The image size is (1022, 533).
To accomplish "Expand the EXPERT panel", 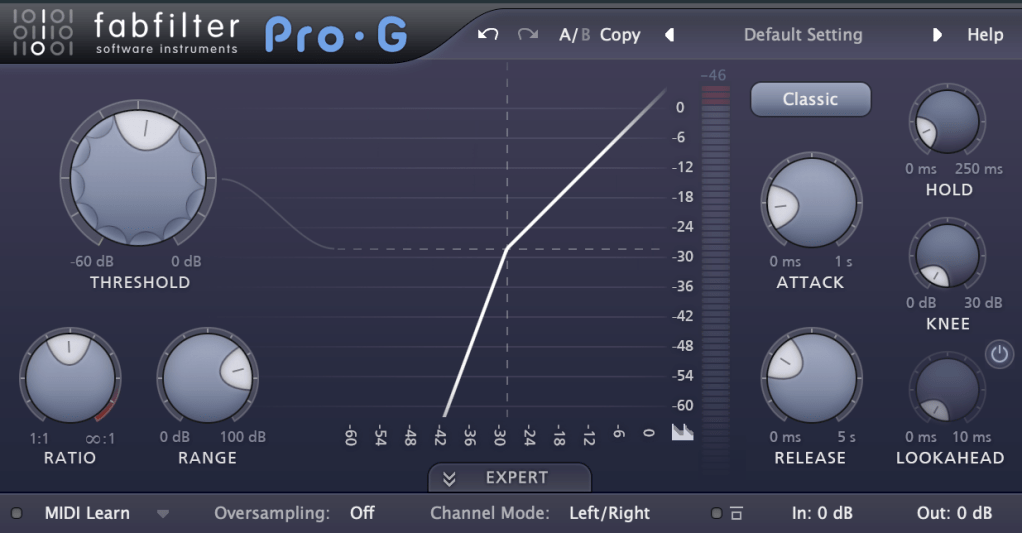I will coord(509,478).
